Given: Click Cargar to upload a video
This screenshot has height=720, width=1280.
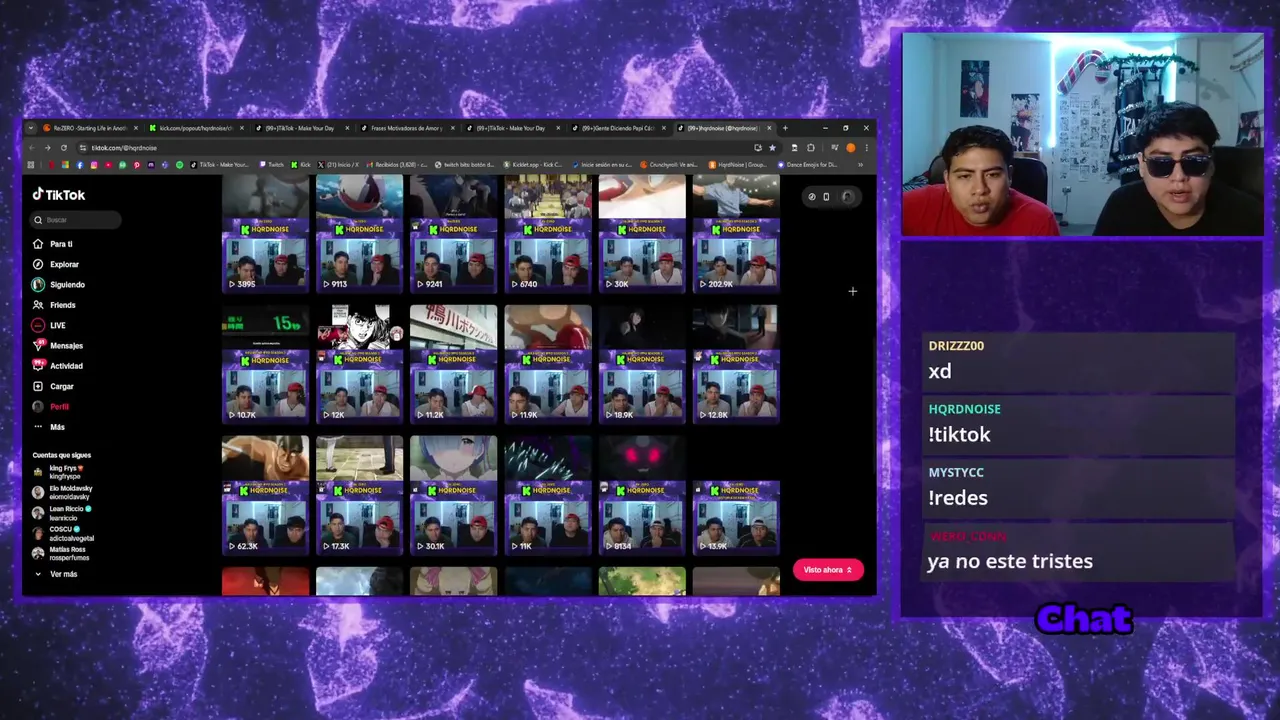Looking at the screenshot, I should click(53, 386).
